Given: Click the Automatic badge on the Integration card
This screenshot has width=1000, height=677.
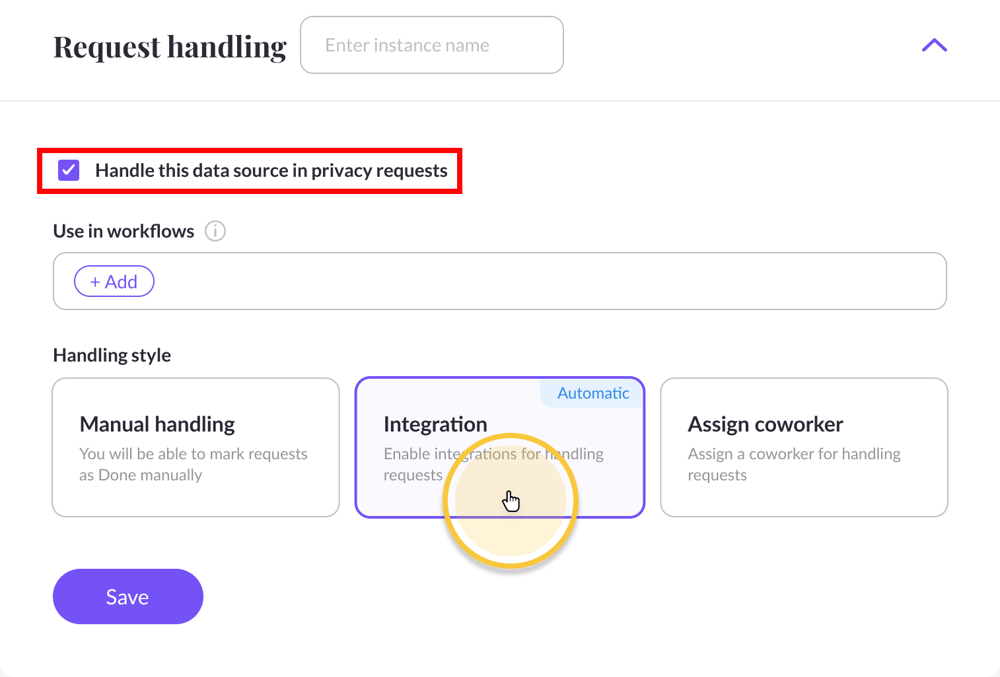Looking at the screenshot, I should [591, 393].
